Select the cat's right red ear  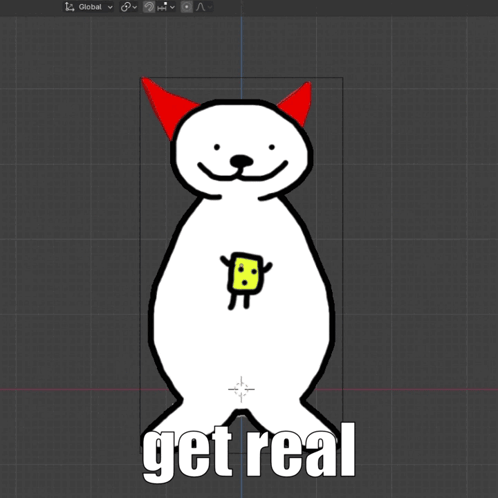(x=297, y=103)
